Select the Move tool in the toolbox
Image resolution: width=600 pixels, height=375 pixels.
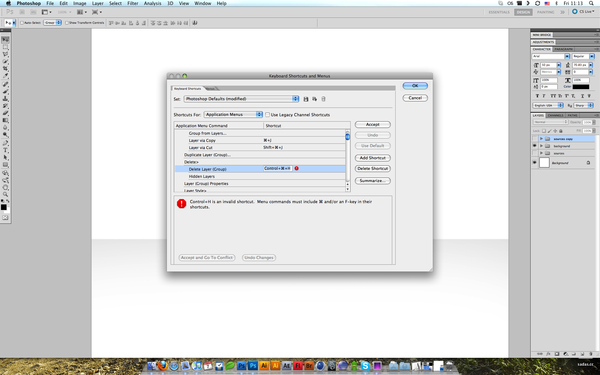click(x=5, y=40)
